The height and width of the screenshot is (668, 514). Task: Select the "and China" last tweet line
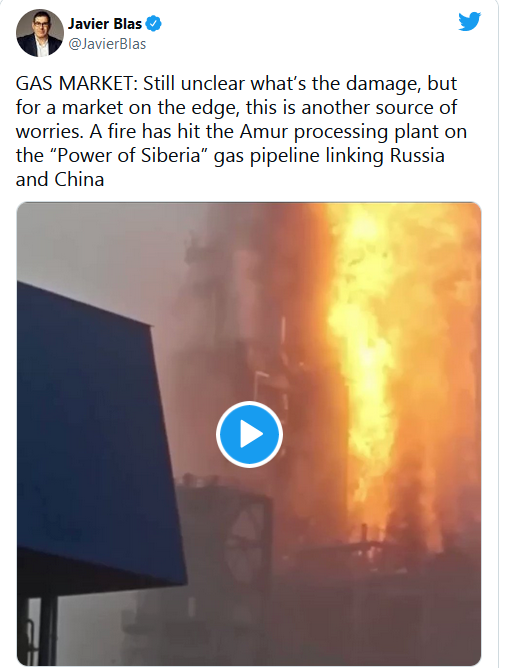click(x=60, y=179)
